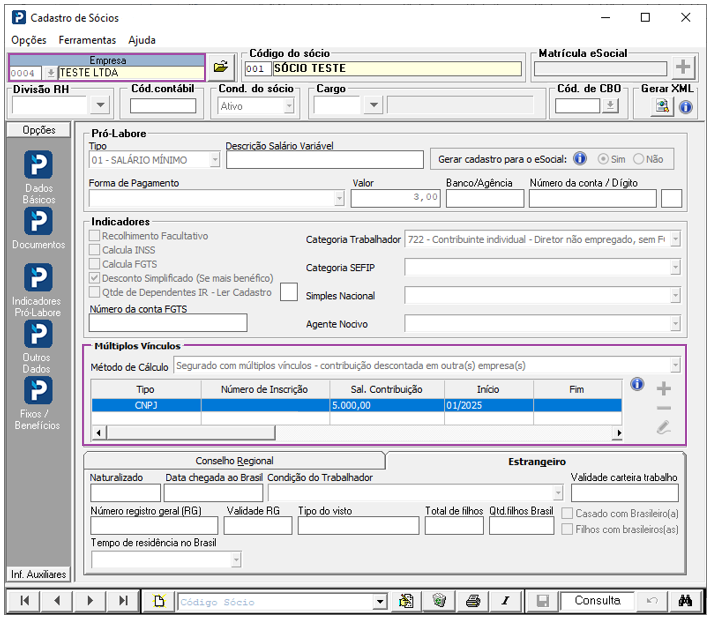Expand the Categoria SEFIP dropdown

675,267
